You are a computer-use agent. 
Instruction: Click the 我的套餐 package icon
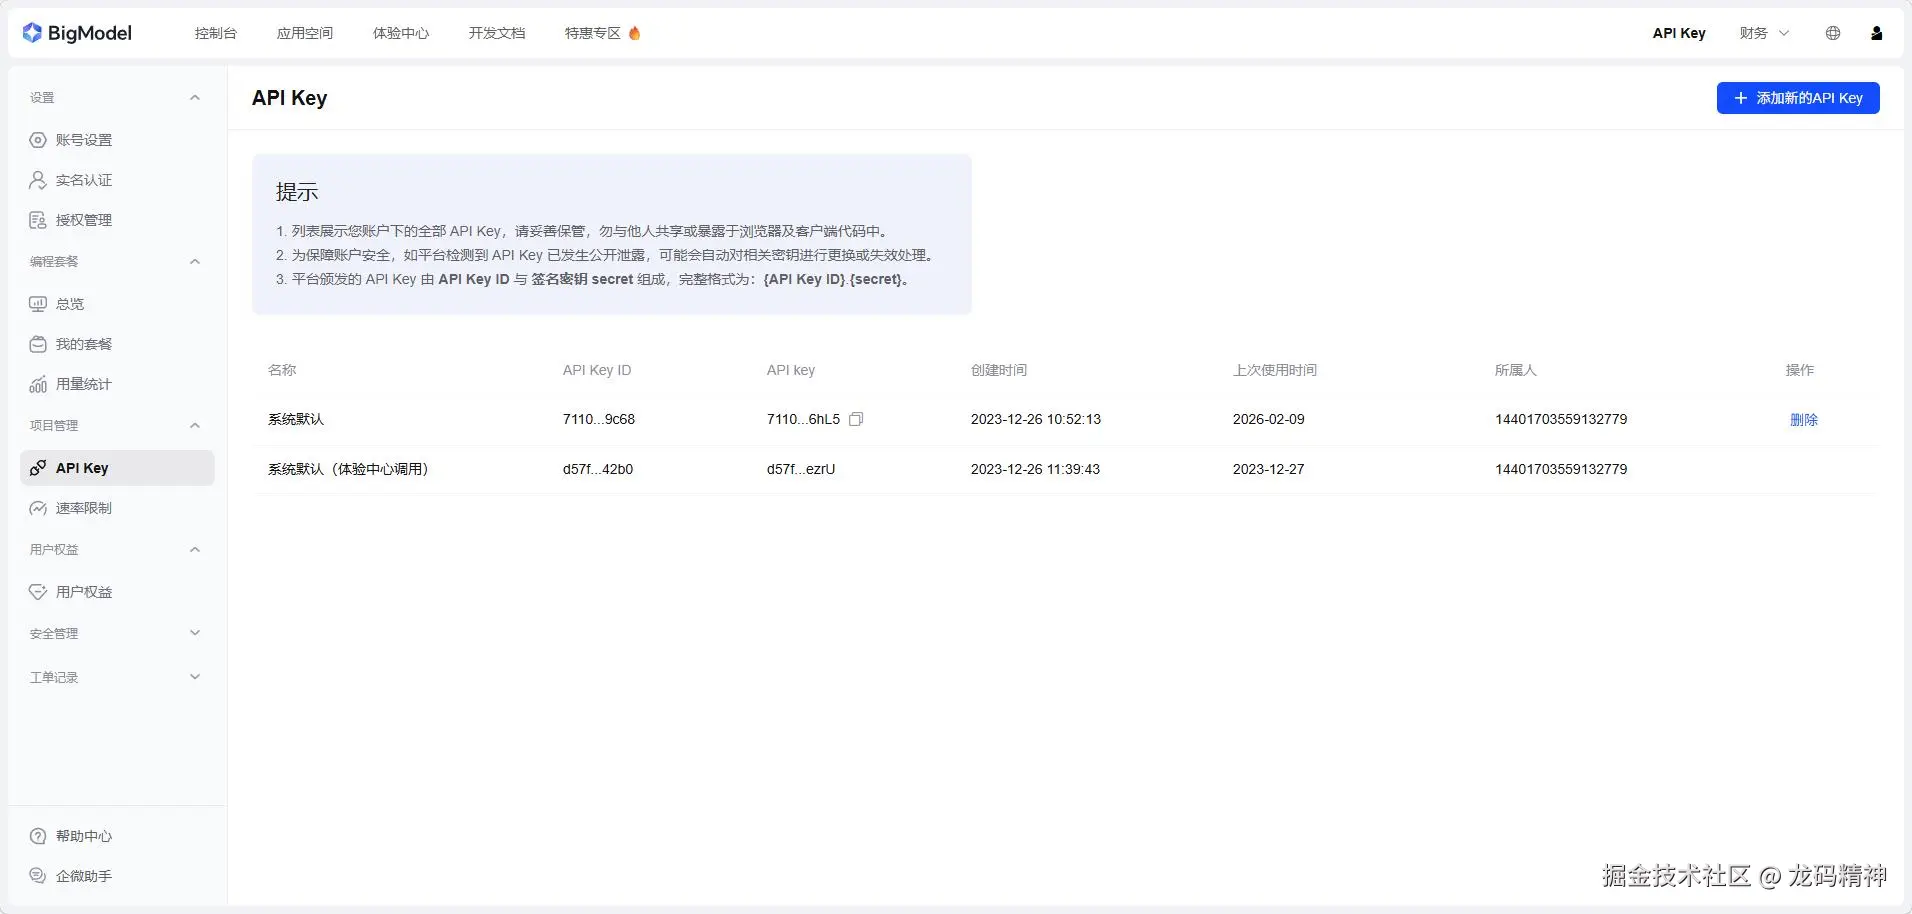[38, 344]
